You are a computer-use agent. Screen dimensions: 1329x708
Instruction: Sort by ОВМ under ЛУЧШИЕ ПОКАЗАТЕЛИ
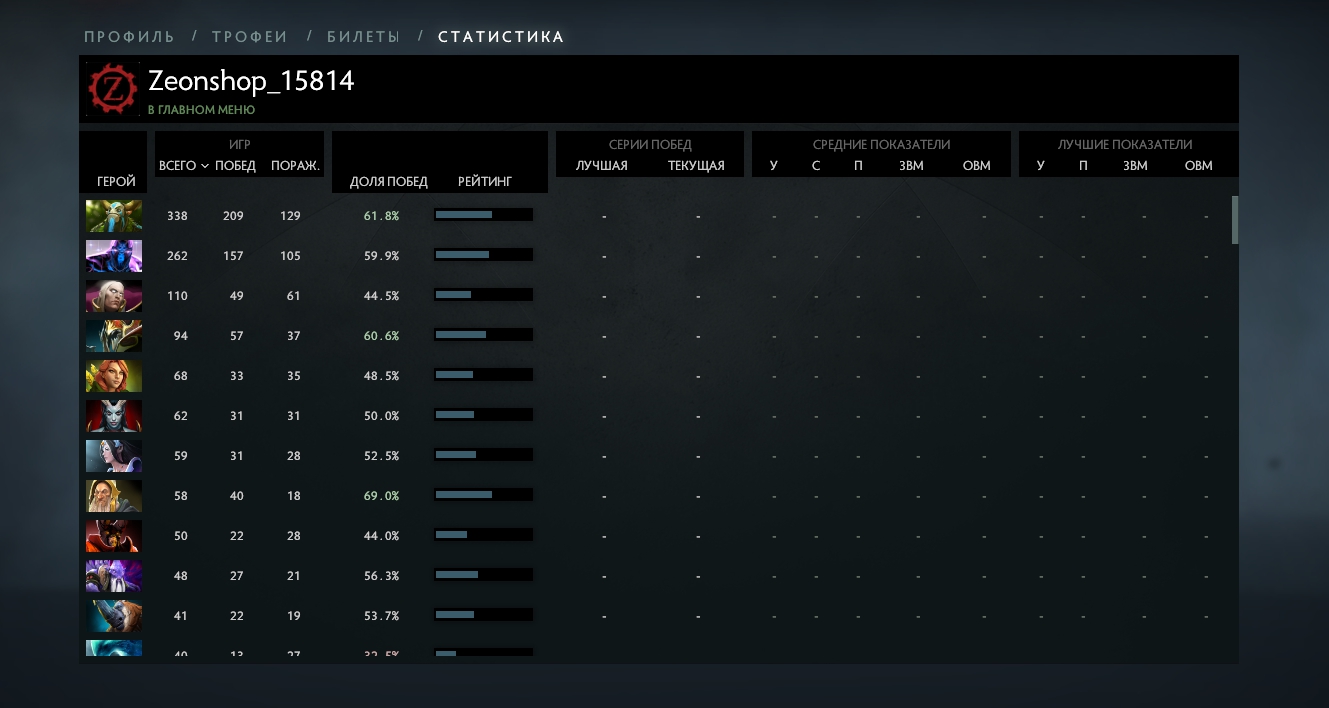[x=1198, y=166]
